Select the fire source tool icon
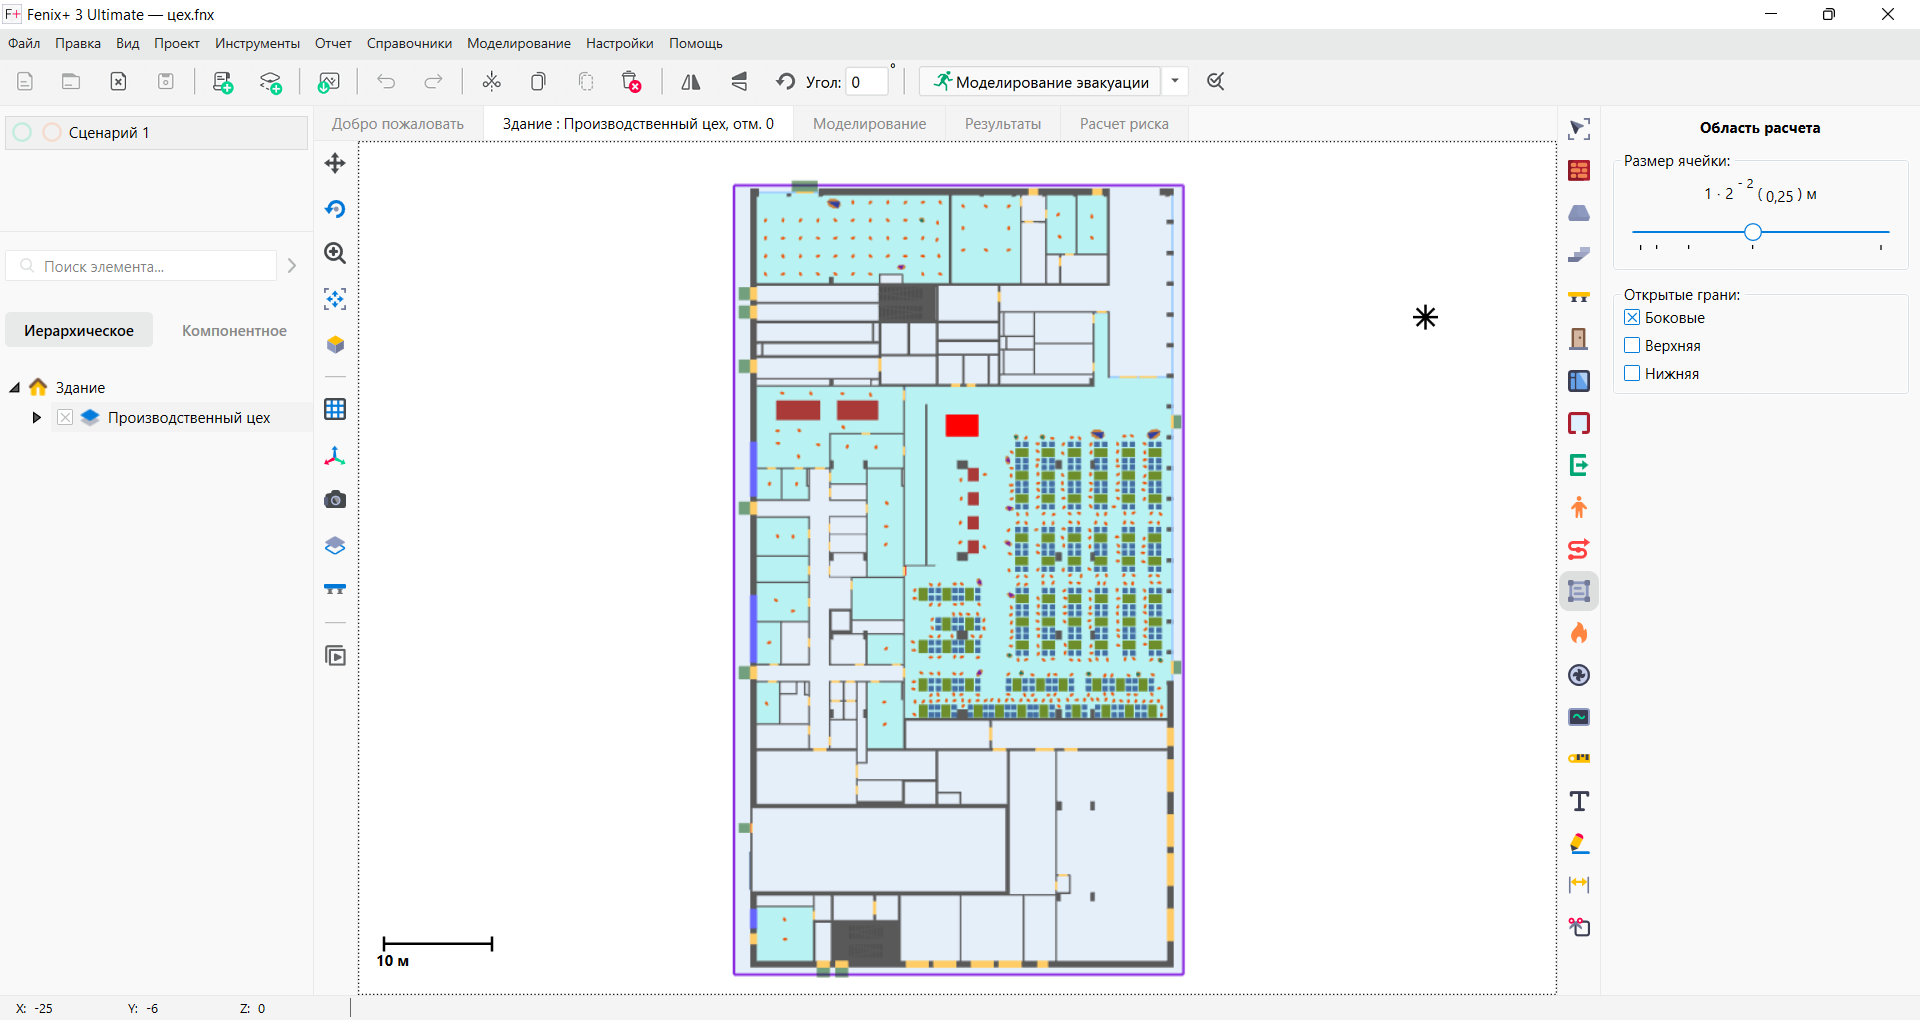The width and height of the screenshot is (1920, 1020). pyautogui.click(x=1579, y=633)
